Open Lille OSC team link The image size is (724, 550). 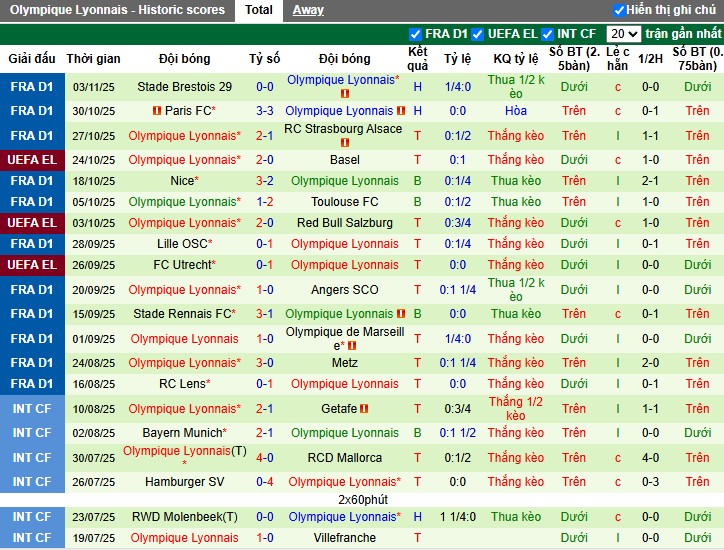coord(182,244)
